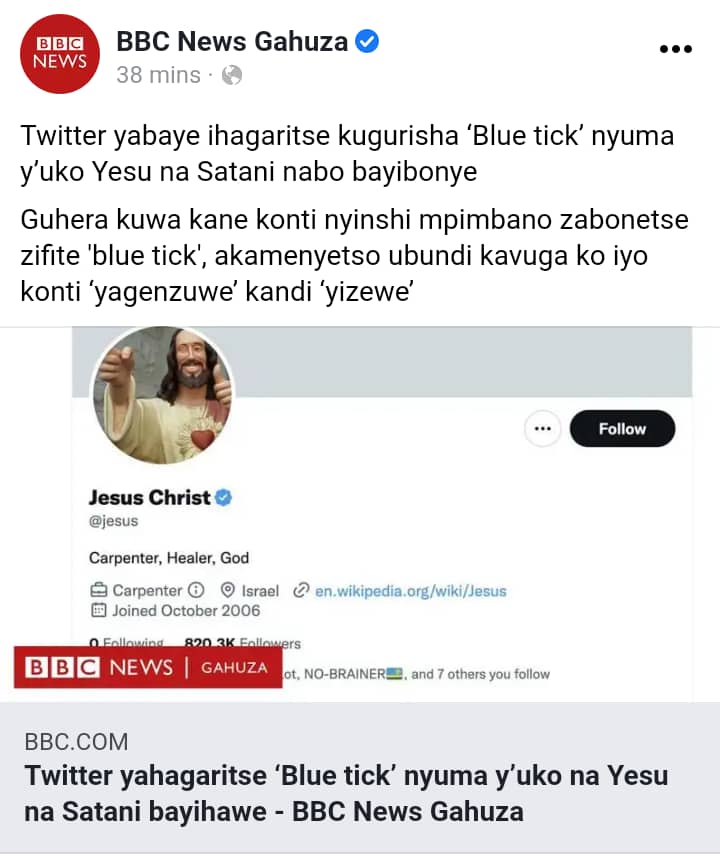
Task: Open the en.wikipedia.org/wiki/Jesus link
Action: point(410,591)
